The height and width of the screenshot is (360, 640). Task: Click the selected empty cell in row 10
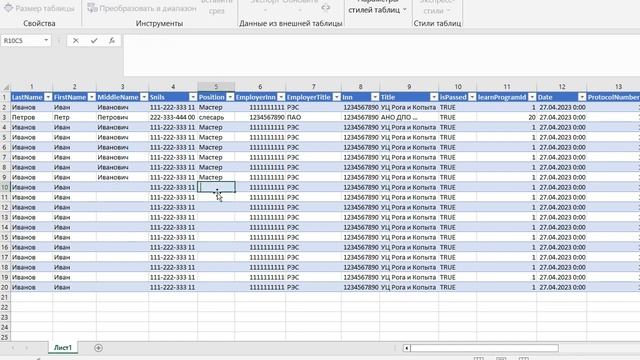[216, 187]
